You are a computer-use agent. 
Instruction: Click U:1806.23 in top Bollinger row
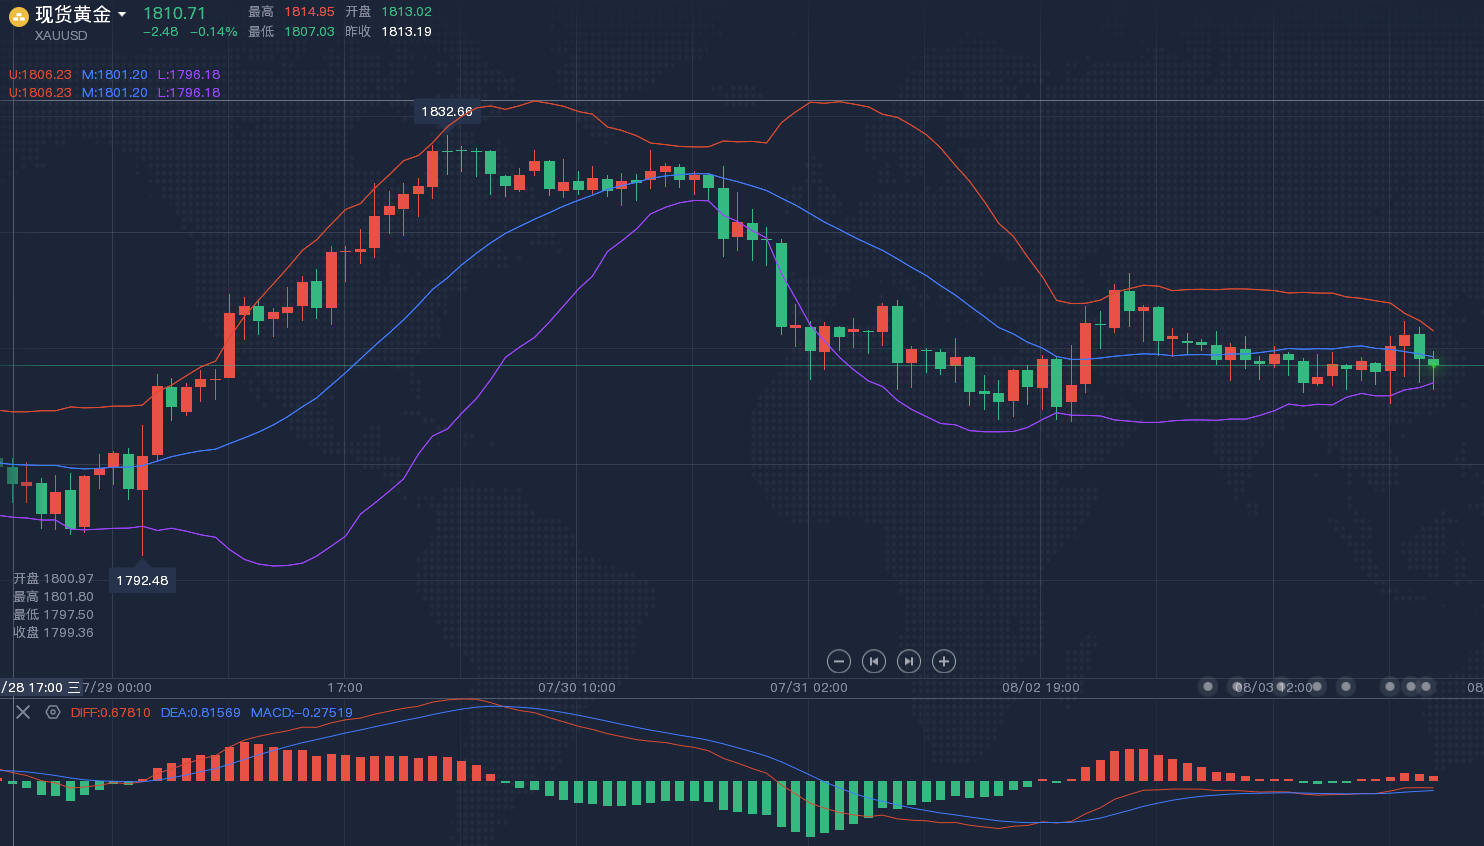[40, 75]
